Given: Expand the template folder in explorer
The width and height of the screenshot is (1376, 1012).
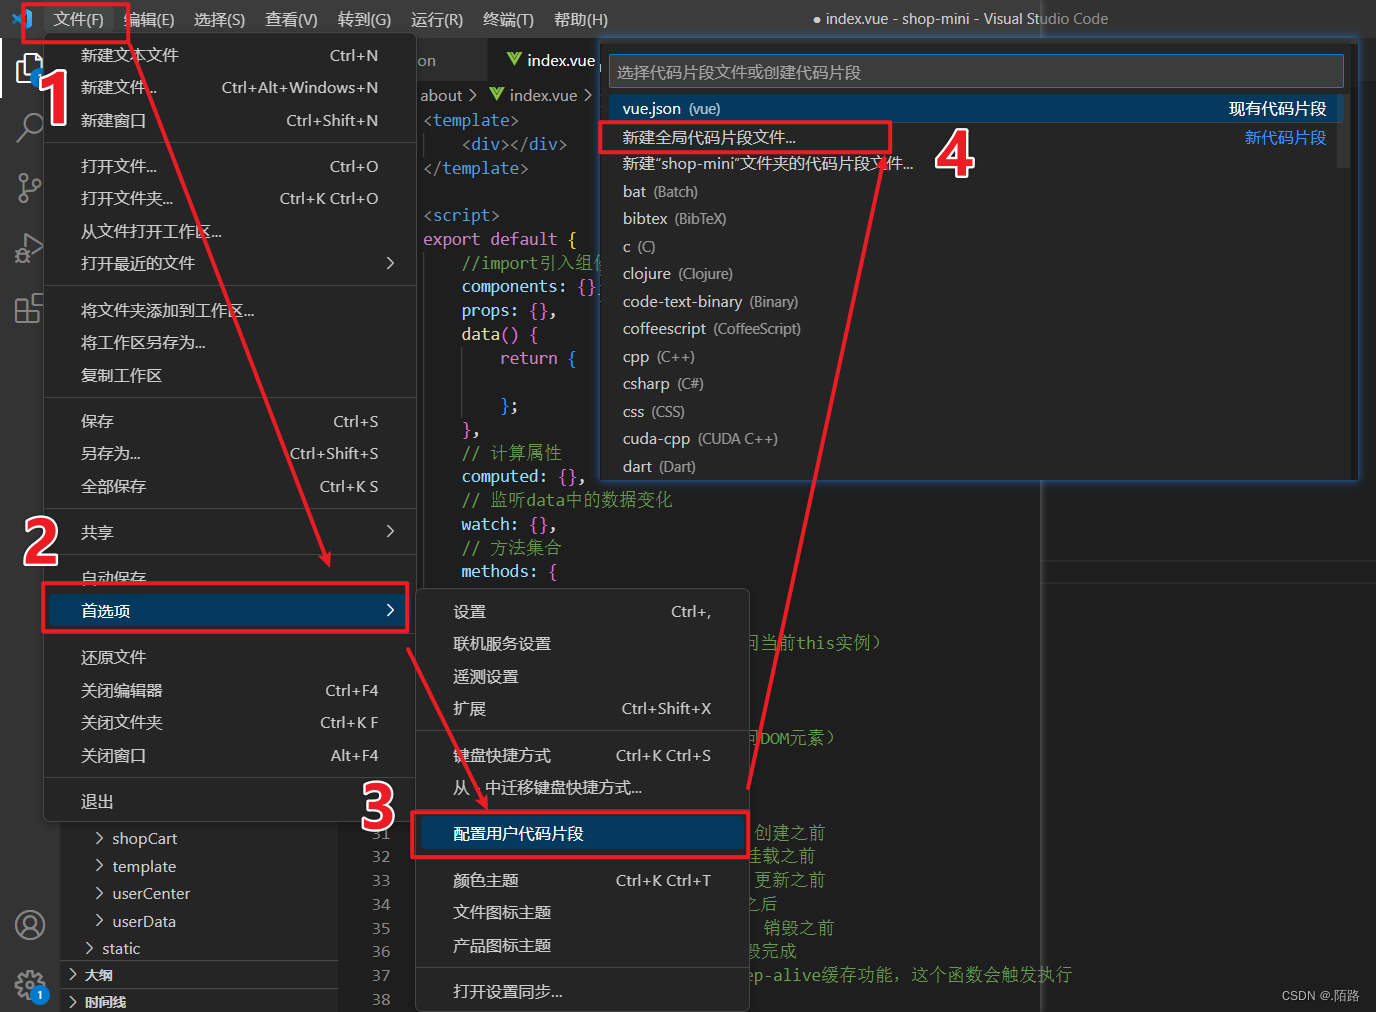Looking at the screenshot, I should click(144, 866).
